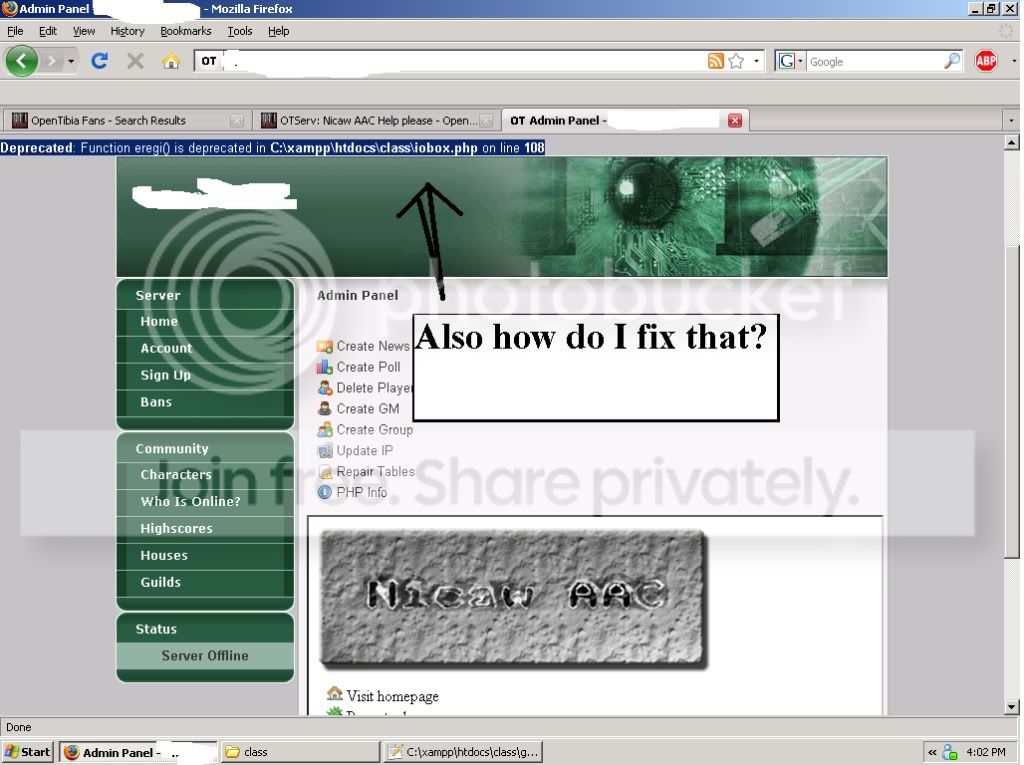Click the network tray icon
Viewport: 1024px width, 765px height.
(950, 753)
